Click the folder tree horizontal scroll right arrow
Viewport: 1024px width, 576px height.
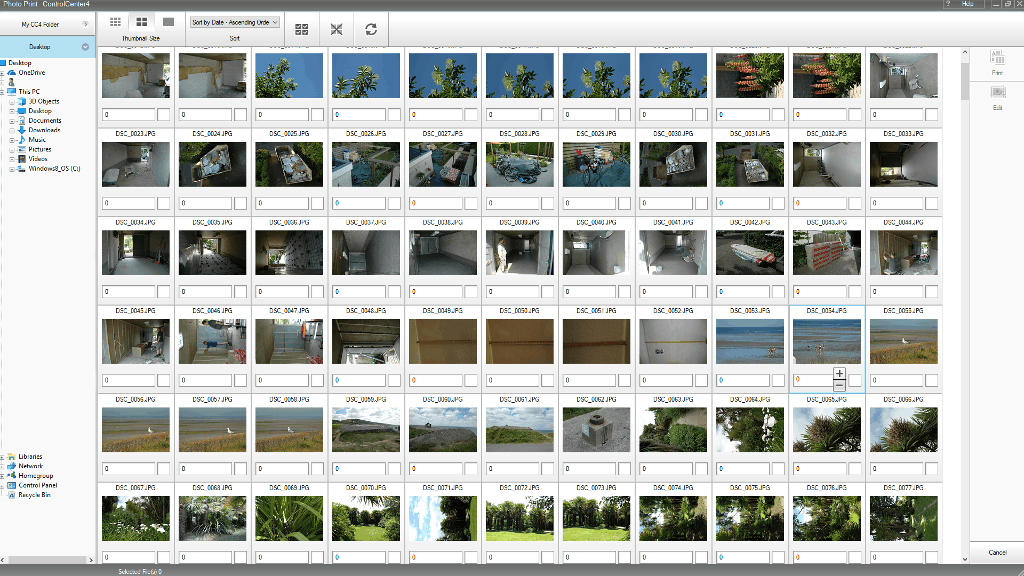(x=91, y=560)
